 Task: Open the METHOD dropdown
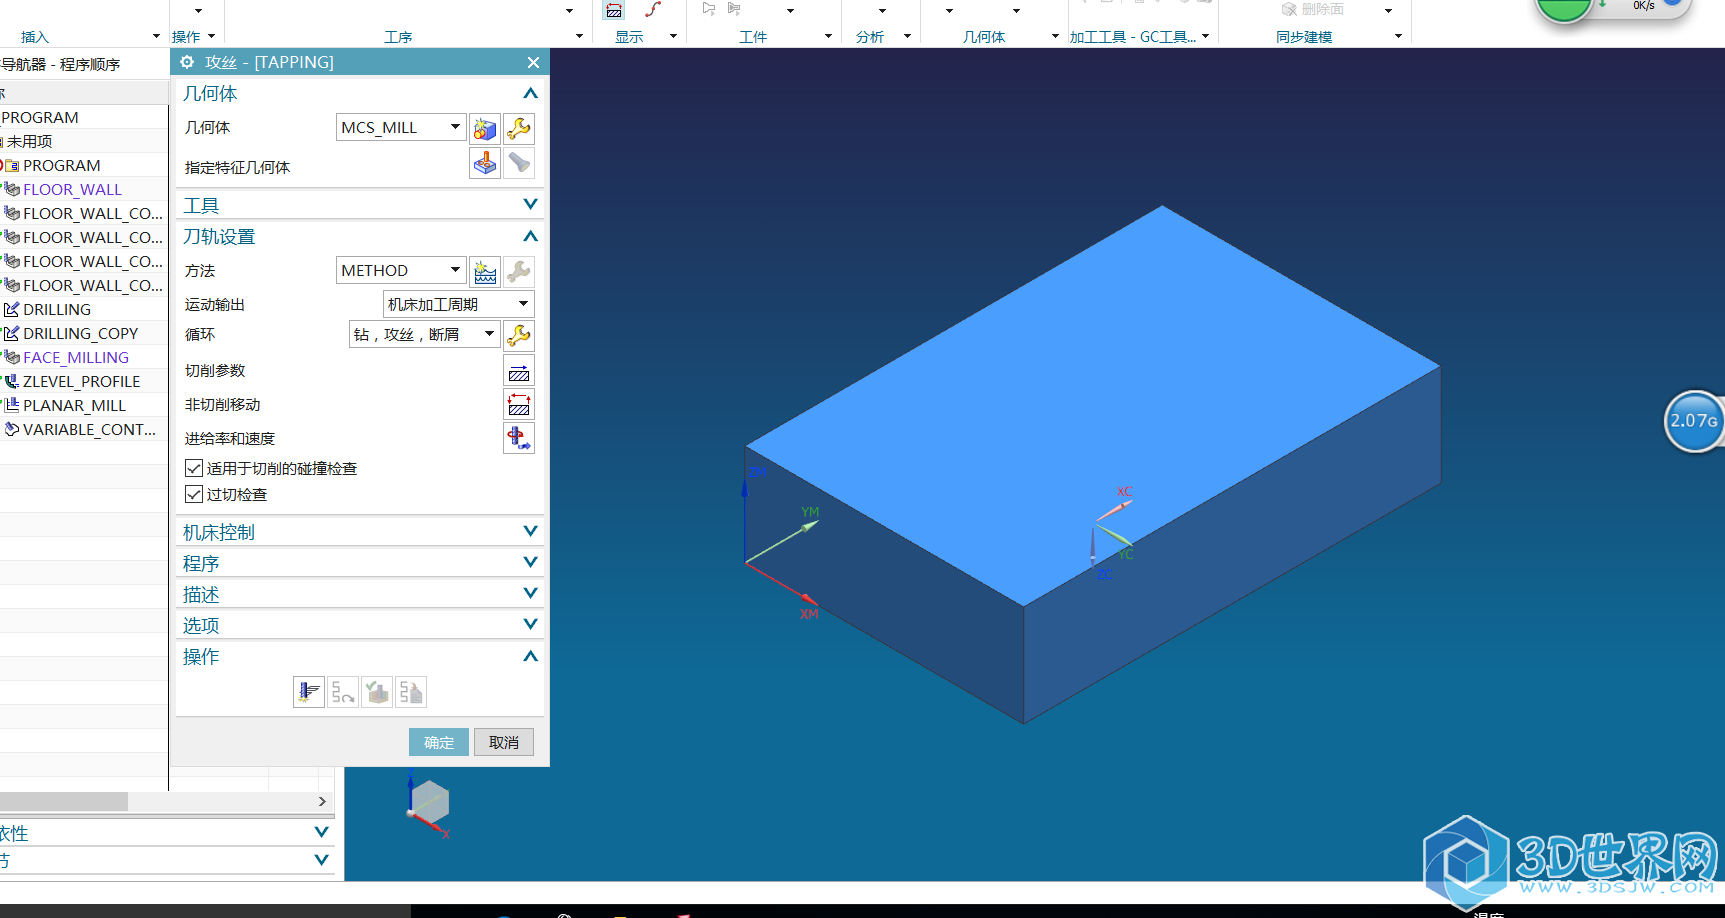401,271
